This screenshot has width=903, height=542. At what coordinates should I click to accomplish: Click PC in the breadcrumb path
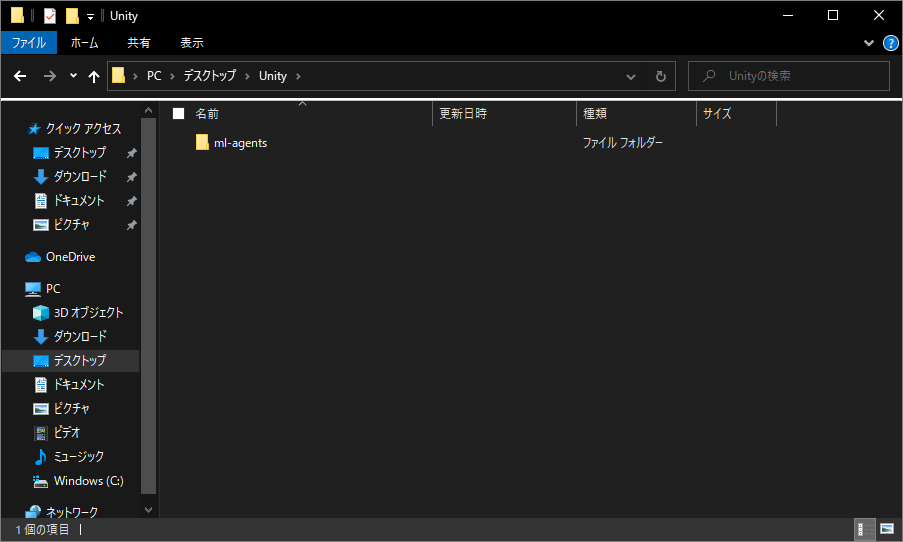(154, 76)
